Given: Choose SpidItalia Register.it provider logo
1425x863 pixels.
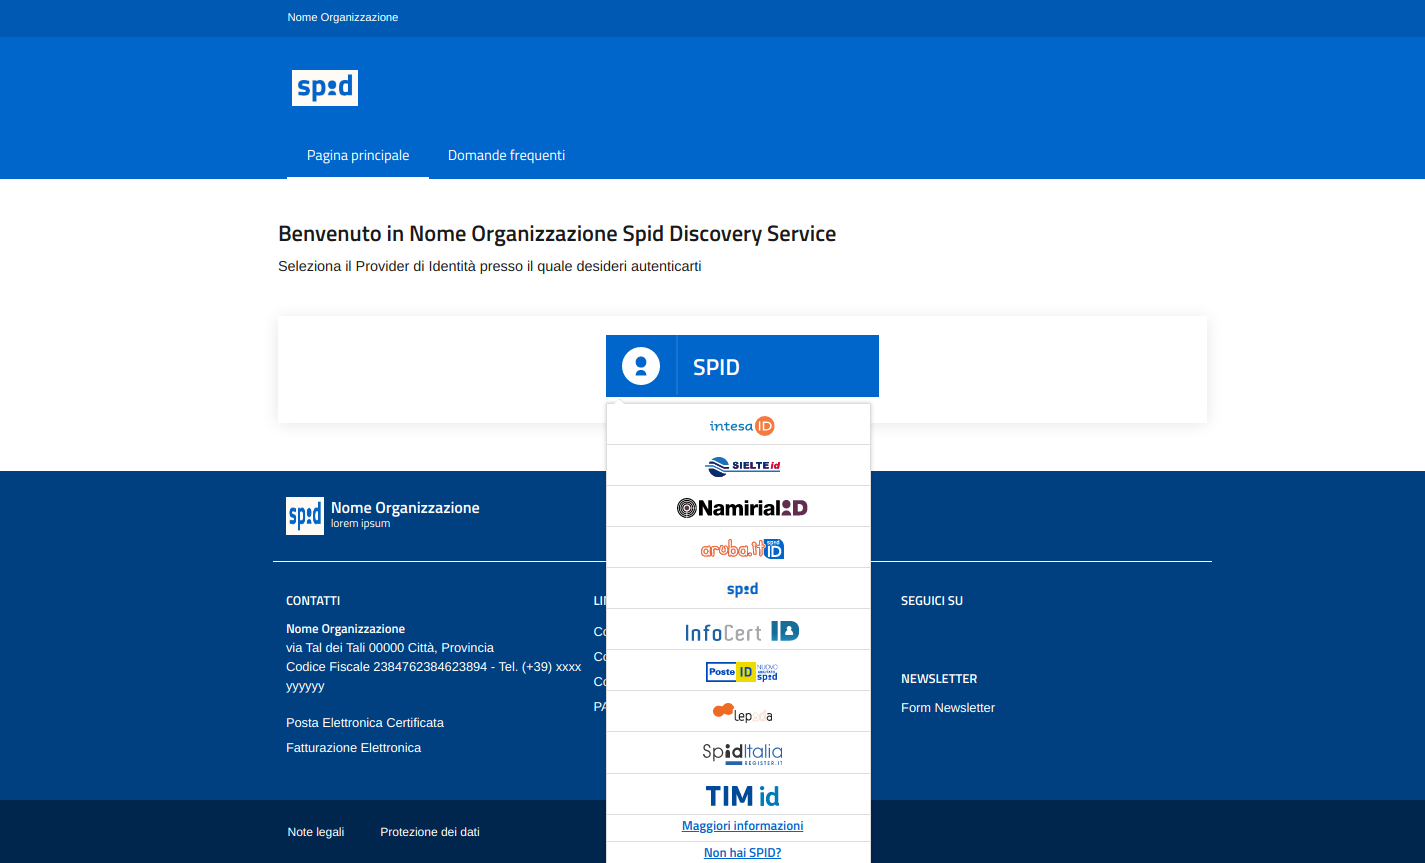Looking at the screenshot, I should tap(742, 753).
